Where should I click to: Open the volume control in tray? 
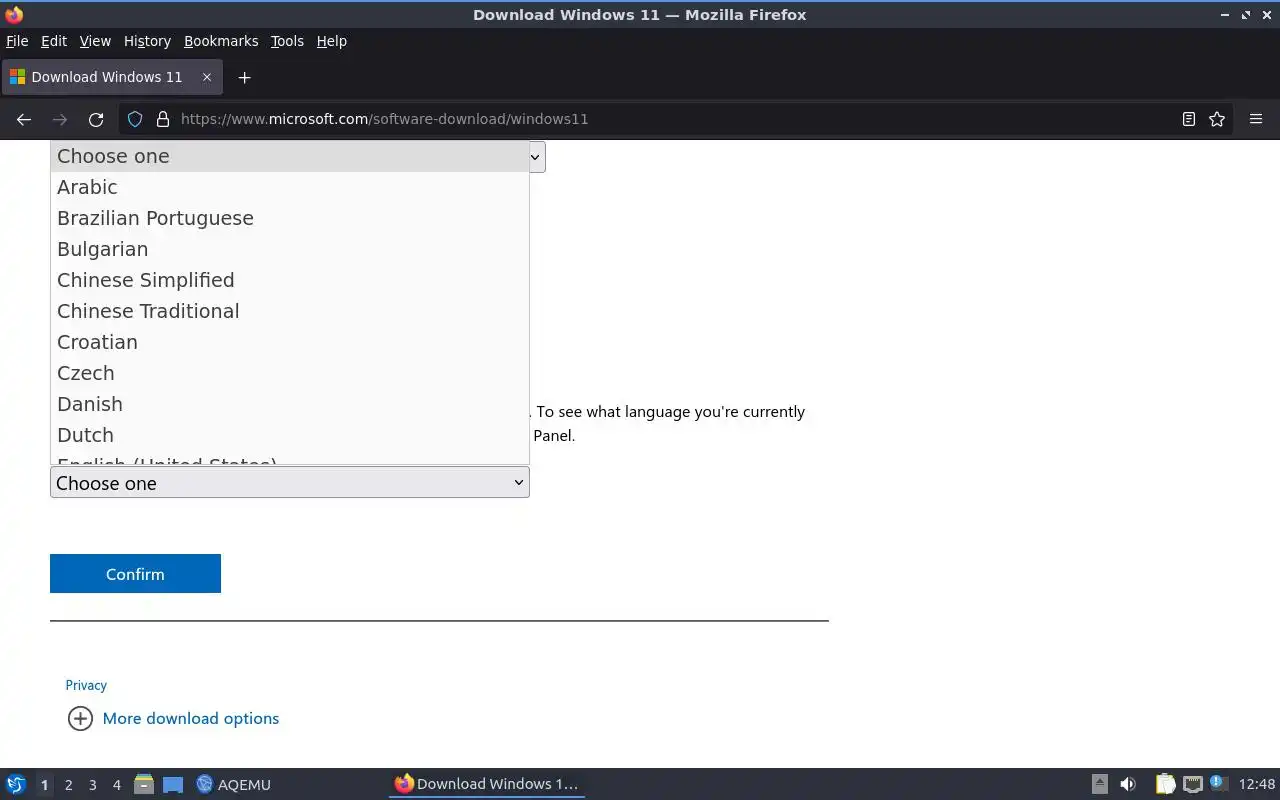pyautogui.click(x=1128, y=784)
